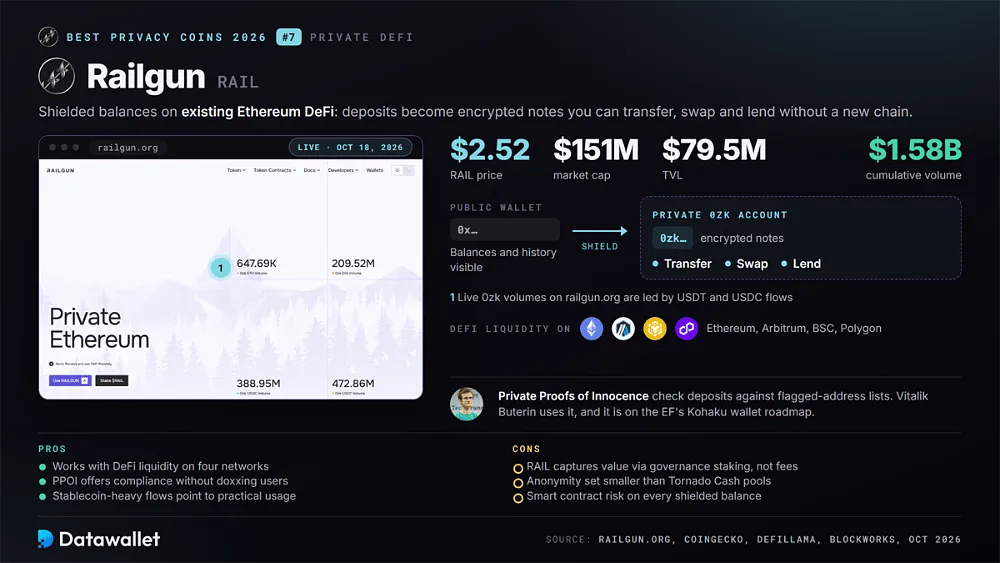This screenshot has height=563, width=1000.
Task: Click 'PPOI offers compliance without doxxing users'
Action: click(x=170, y=481)
